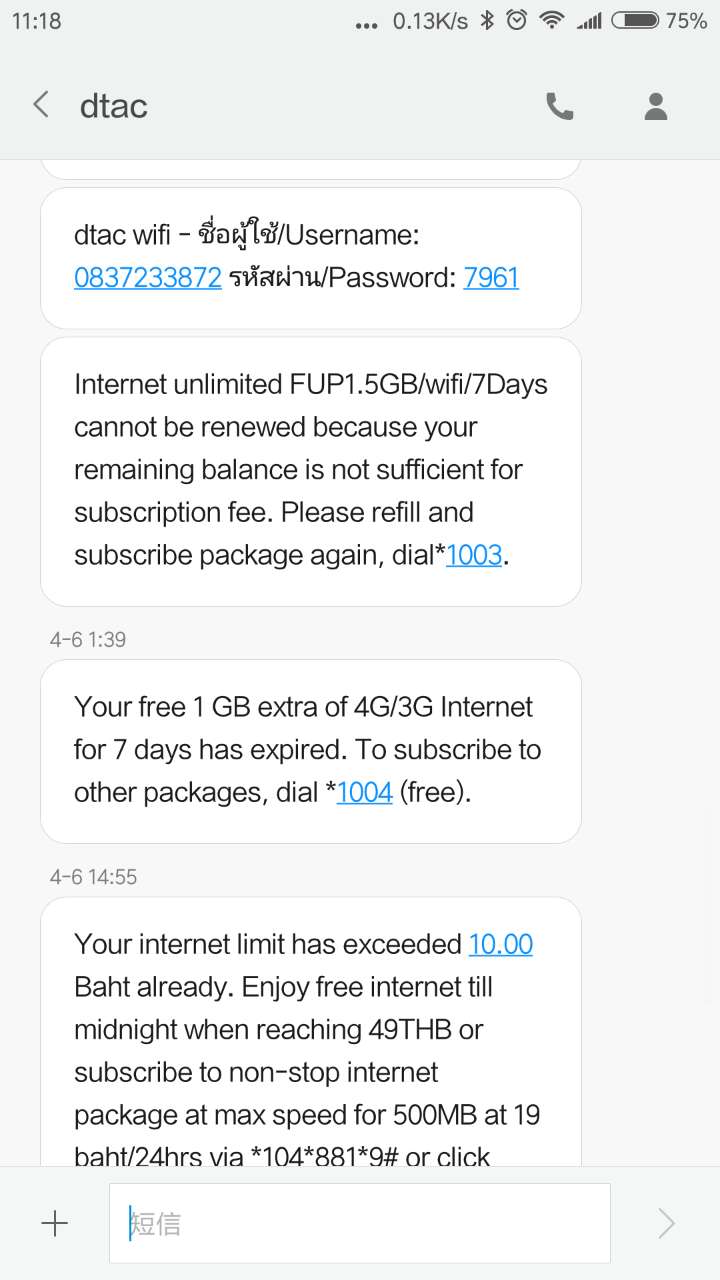The image size is (720, 1280).
Task: Tap the 10.00 amount link
Action: pos(500,944)
